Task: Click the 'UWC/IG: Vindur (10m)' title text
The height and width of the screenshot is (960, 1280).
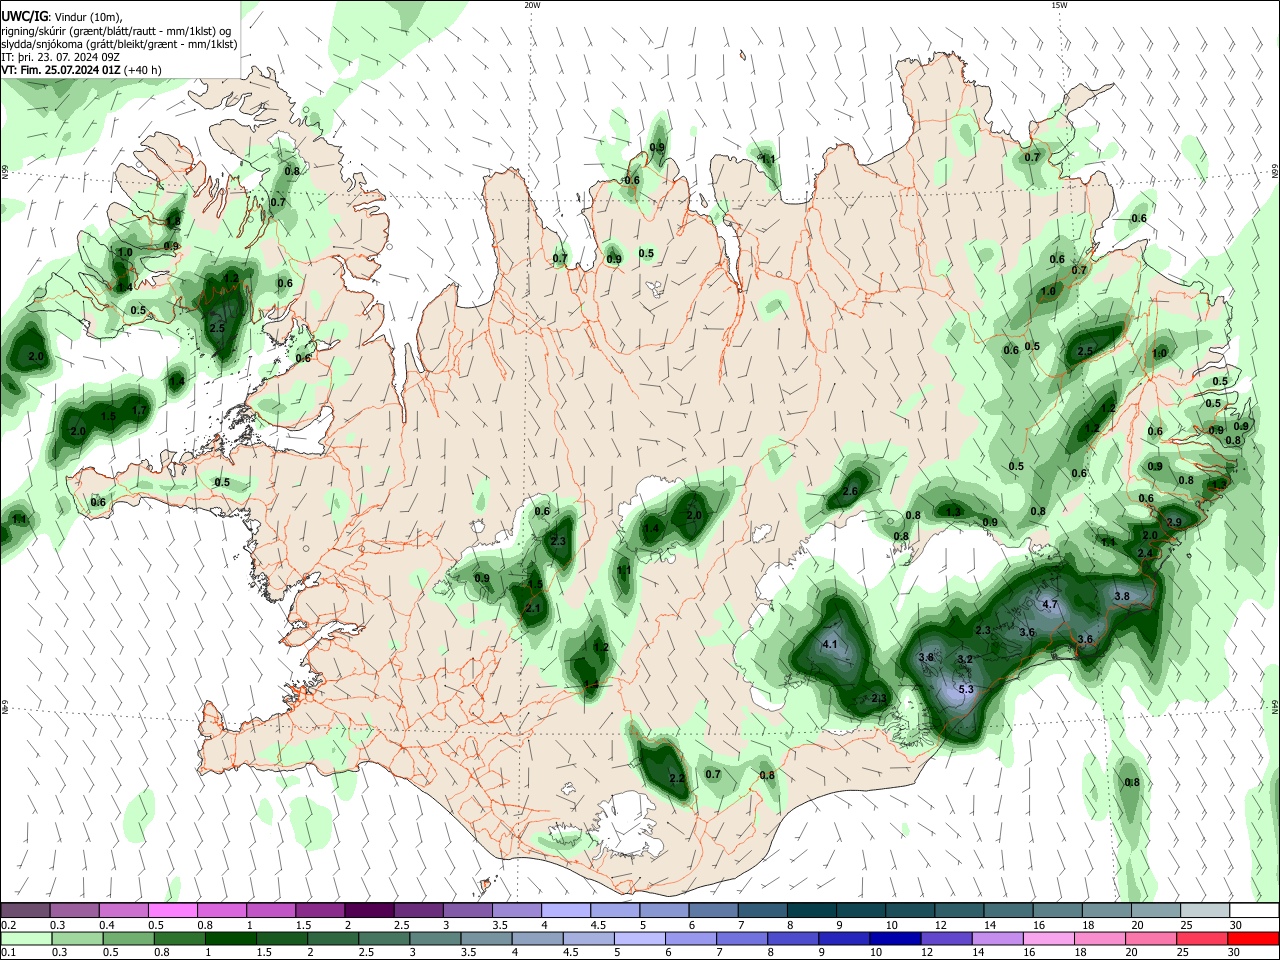Action: tap(62, 17)
